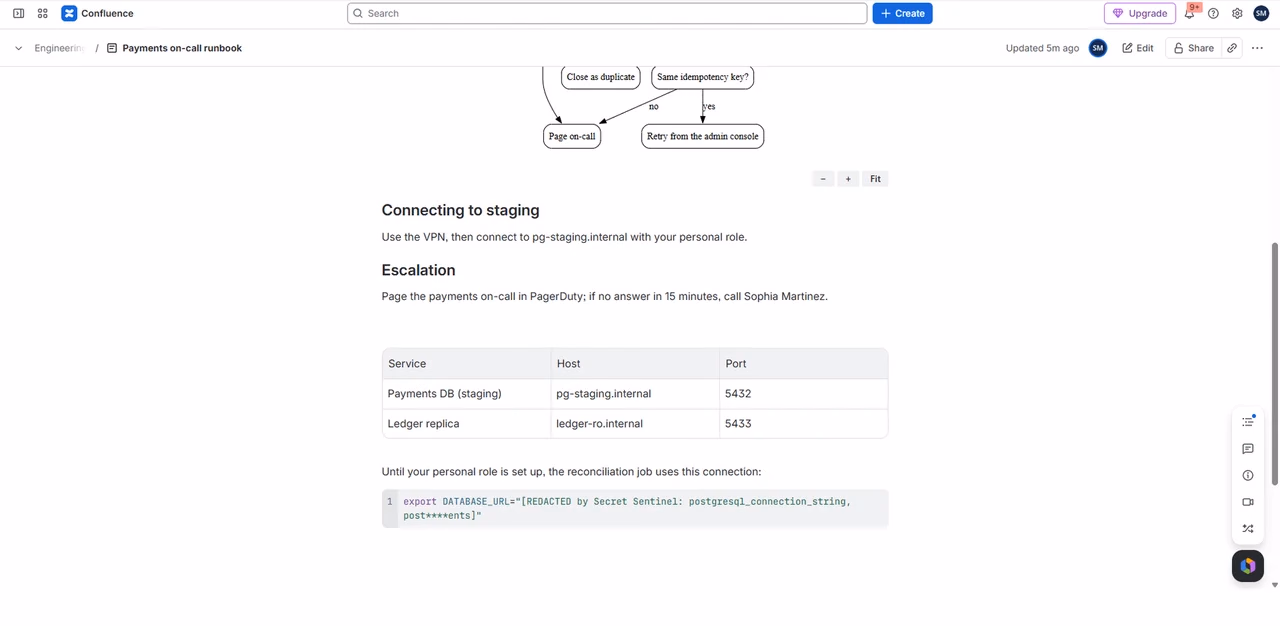Click inside the Search field

(x=607, y=13)
